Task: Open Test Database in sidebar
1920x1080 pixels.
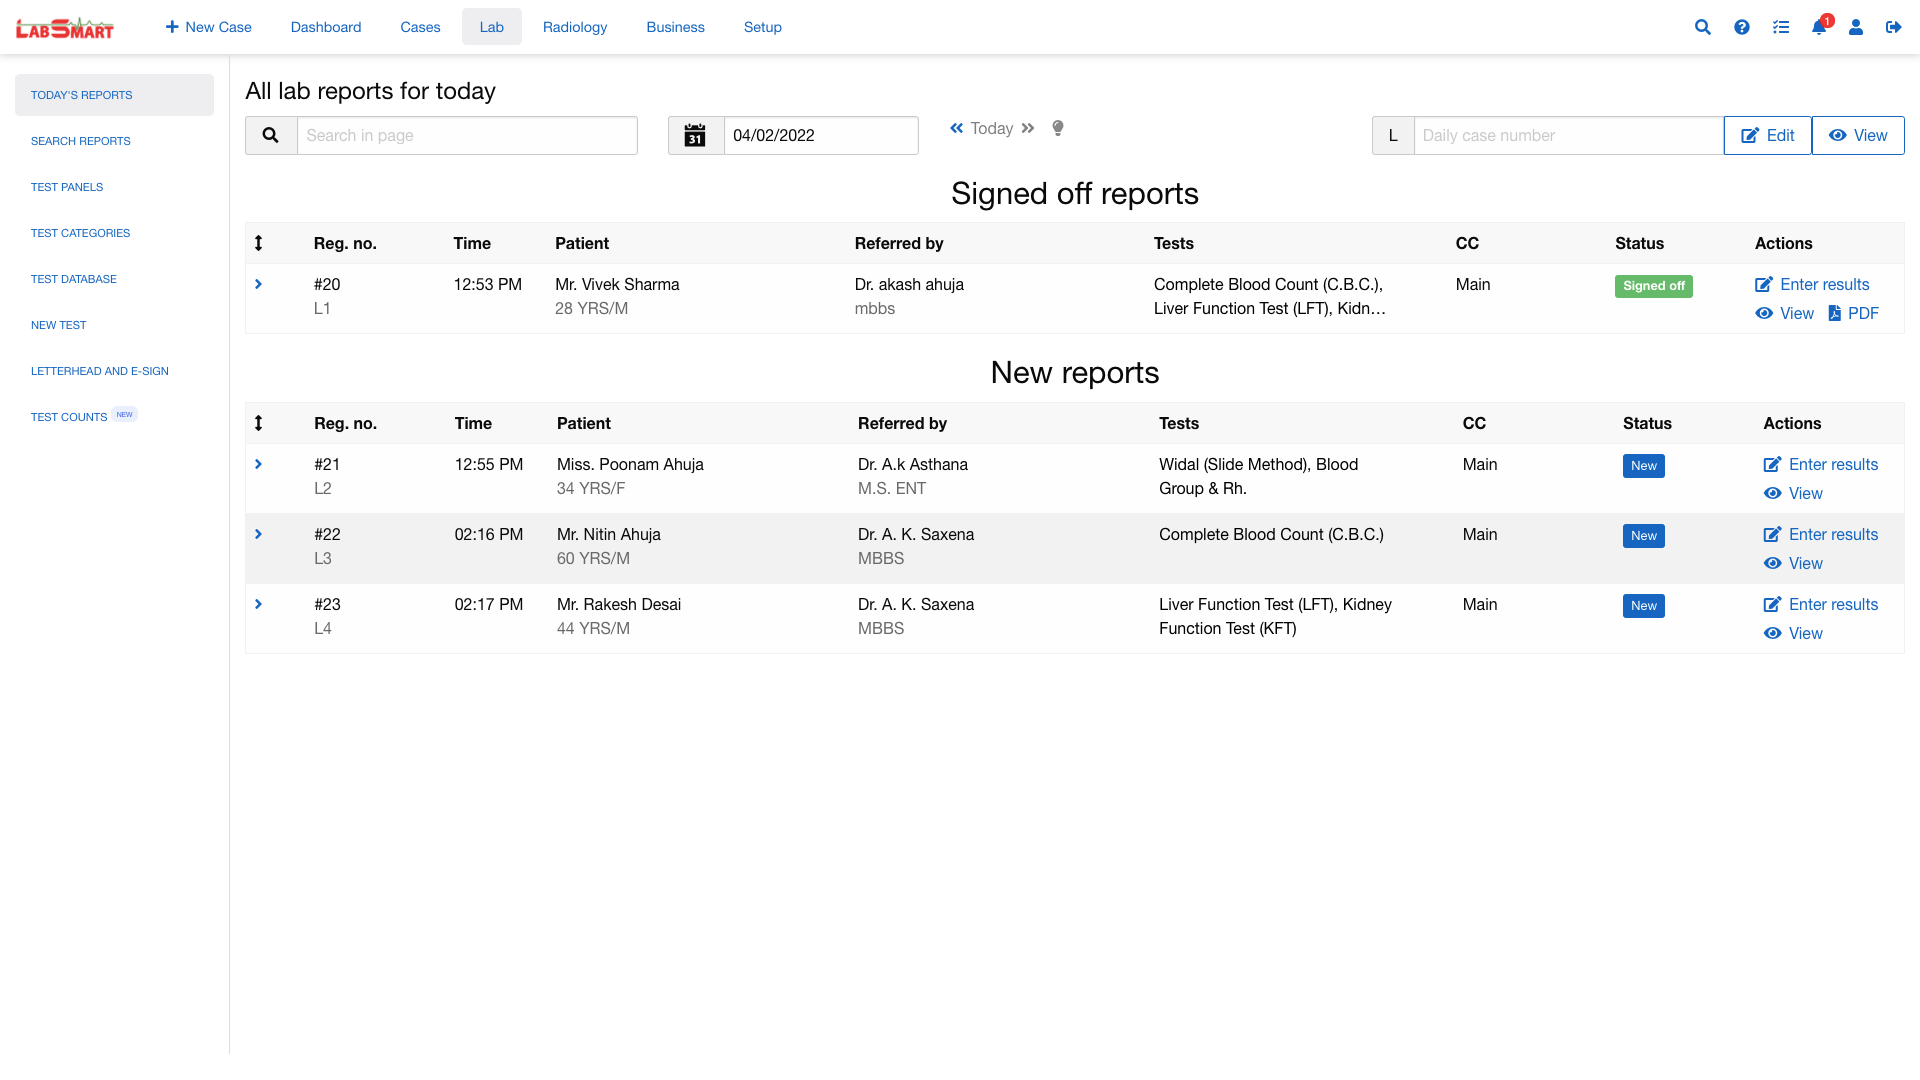Action: 114,279
